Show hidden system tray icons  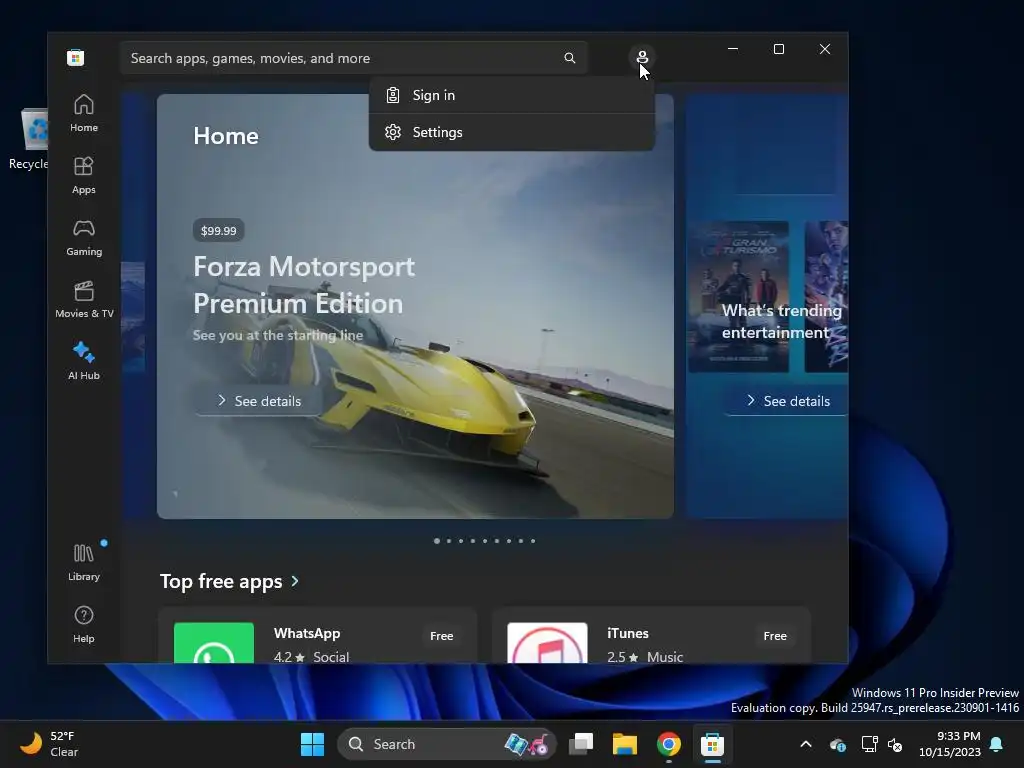tap(806, 744)
